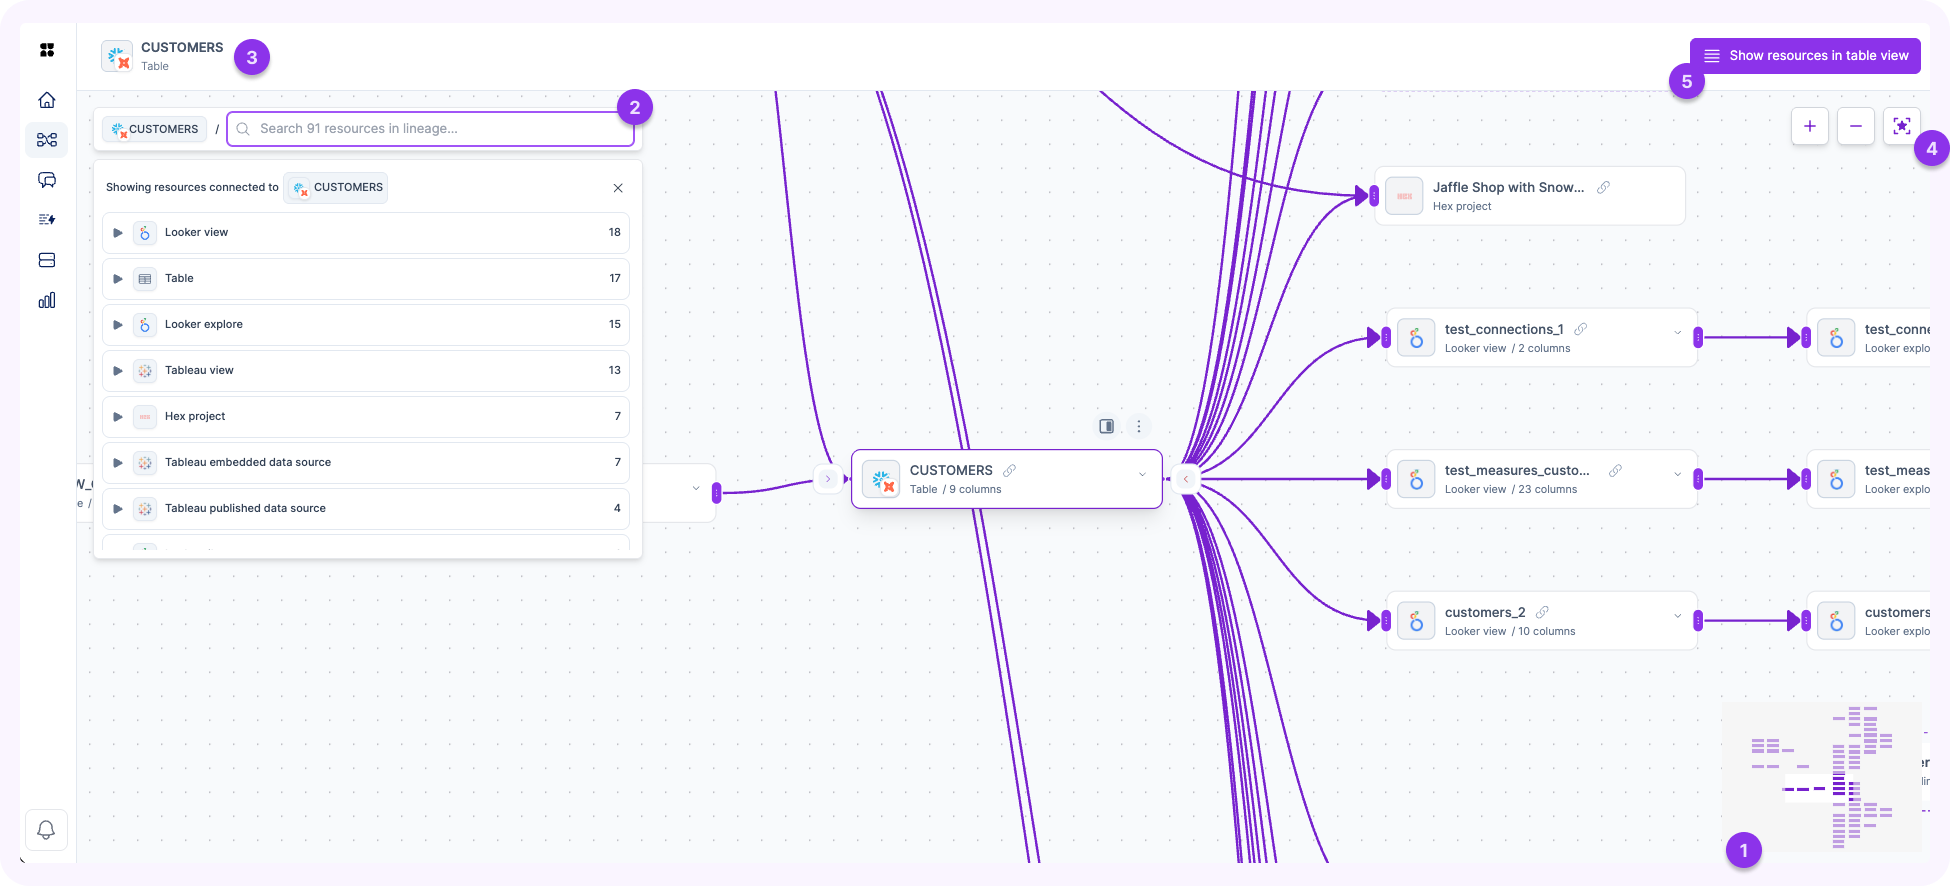Open the Home icon in sidebar

[x=46, y=100]
